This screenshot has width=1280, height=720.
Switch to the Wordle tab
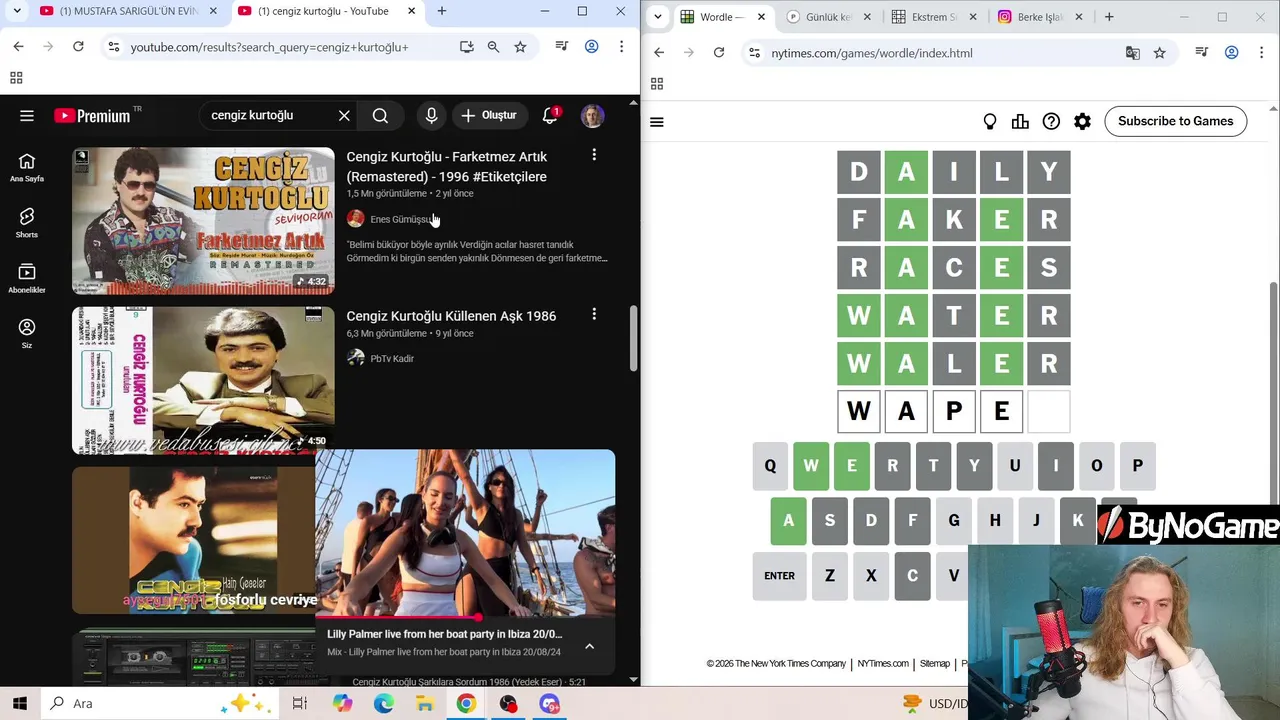[723, 17]
